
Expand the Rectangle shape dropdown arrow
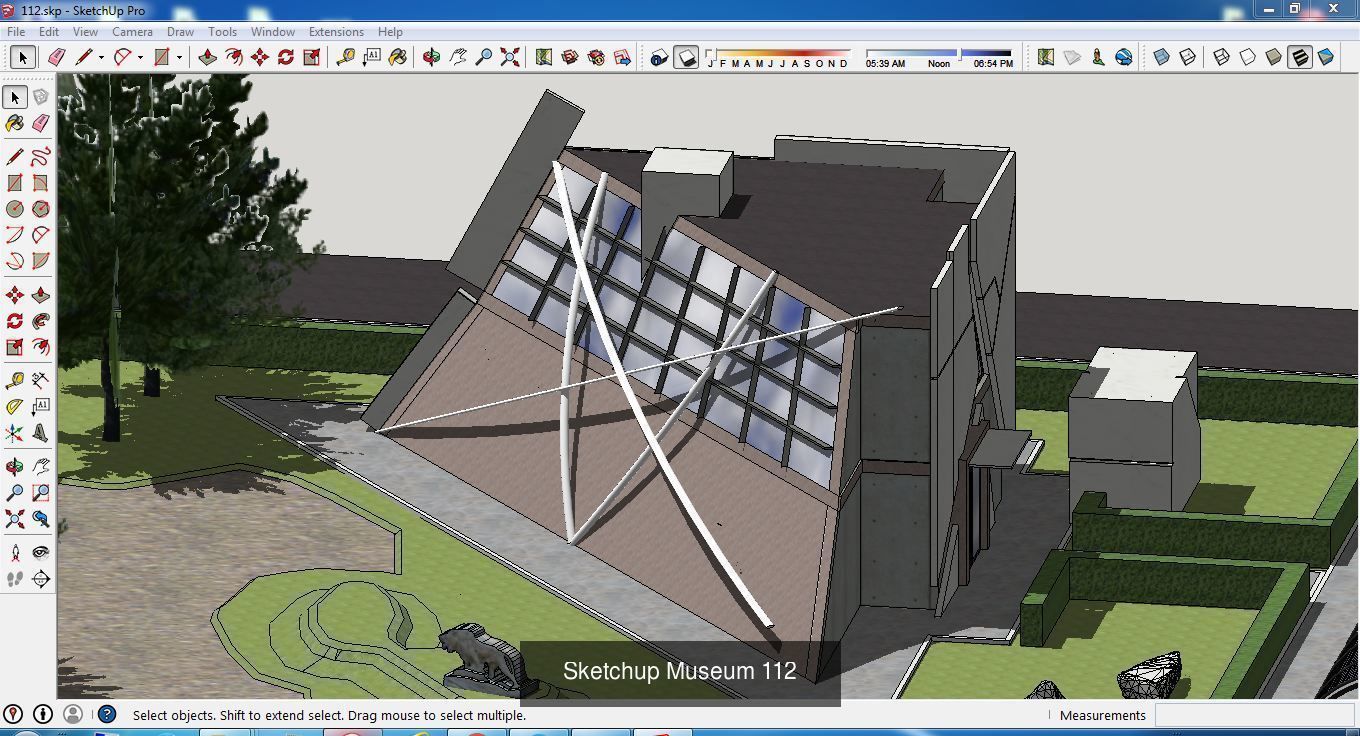(x=179, y=57)
